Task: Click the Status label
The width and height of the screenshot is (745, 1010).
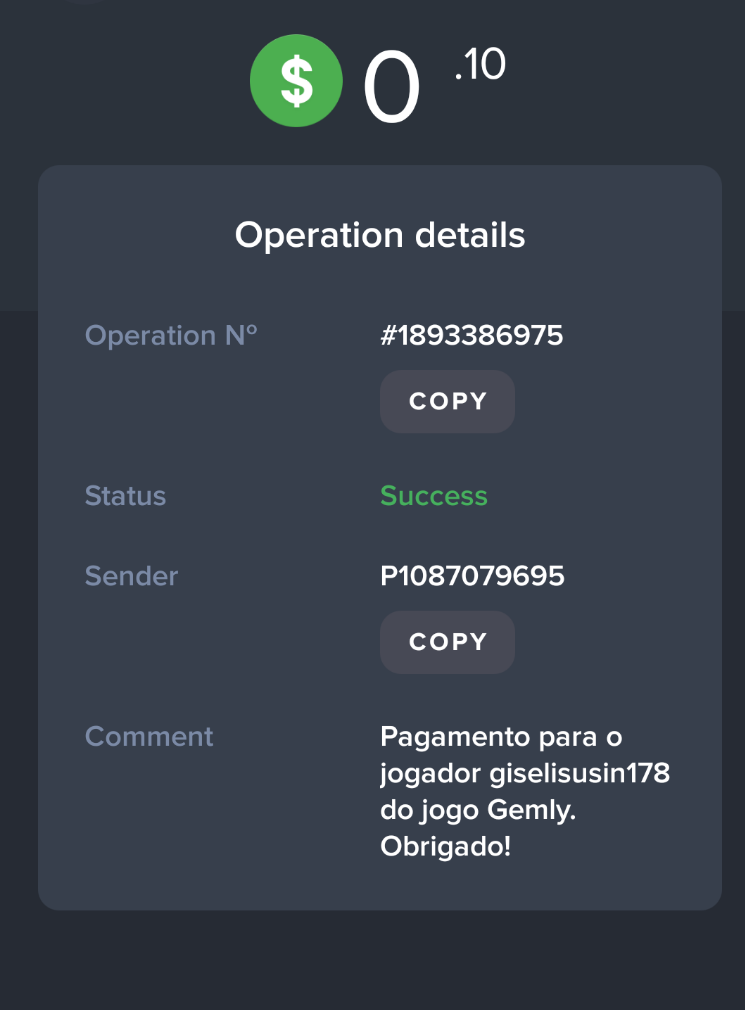Action: pyautogui.click(x=126, y=496)
